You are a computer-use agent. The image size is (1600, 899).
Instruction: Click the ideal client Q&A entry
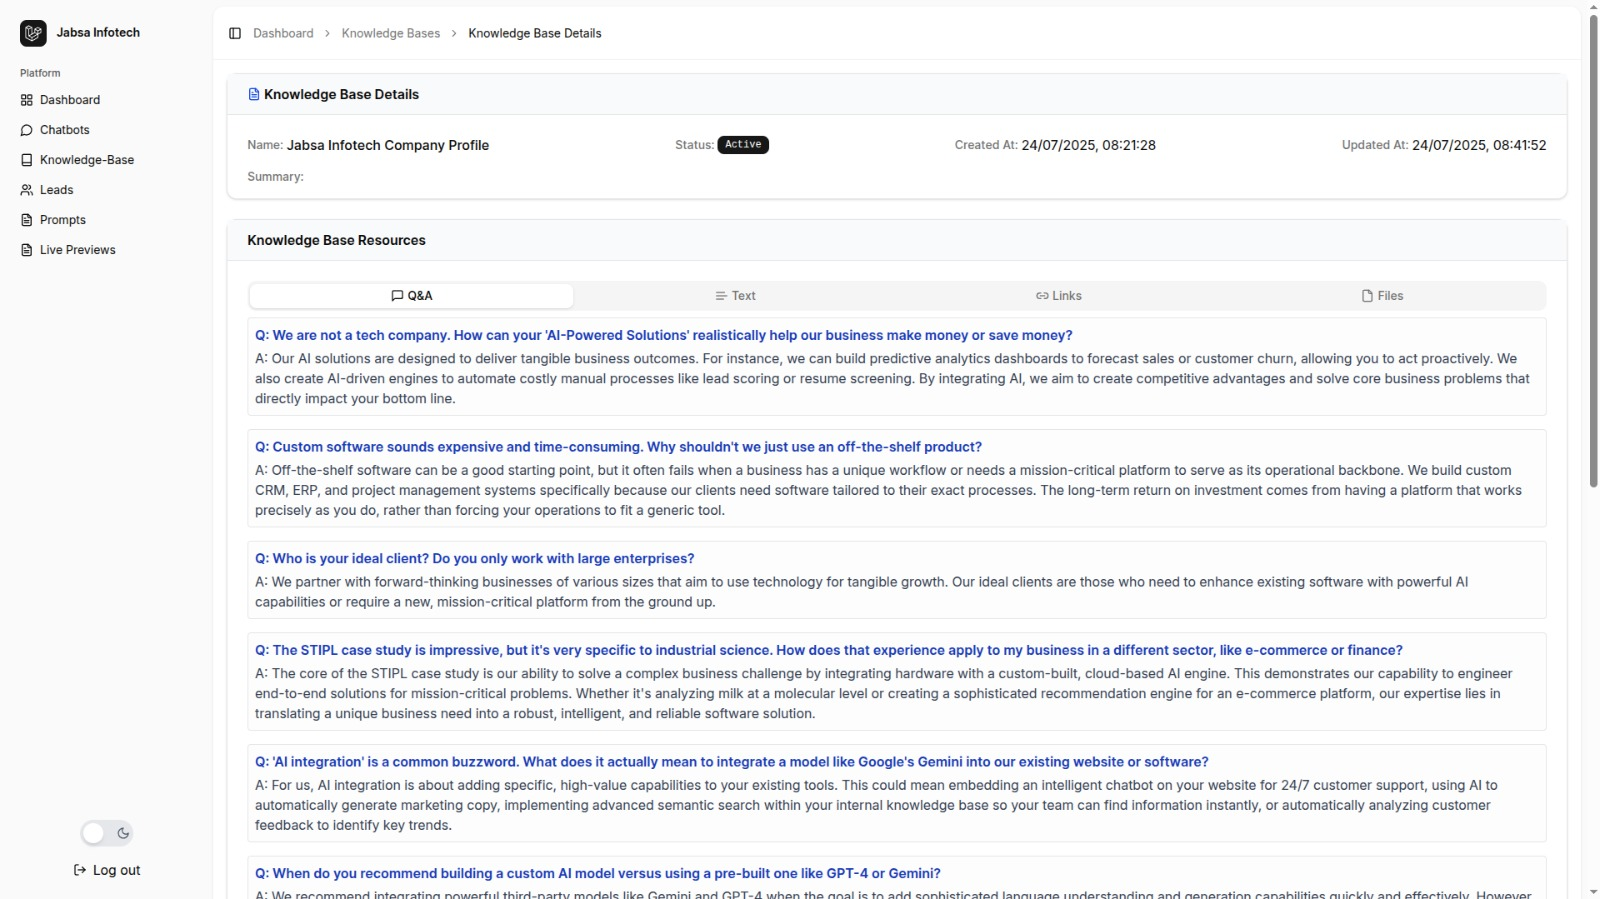[474, 558]
